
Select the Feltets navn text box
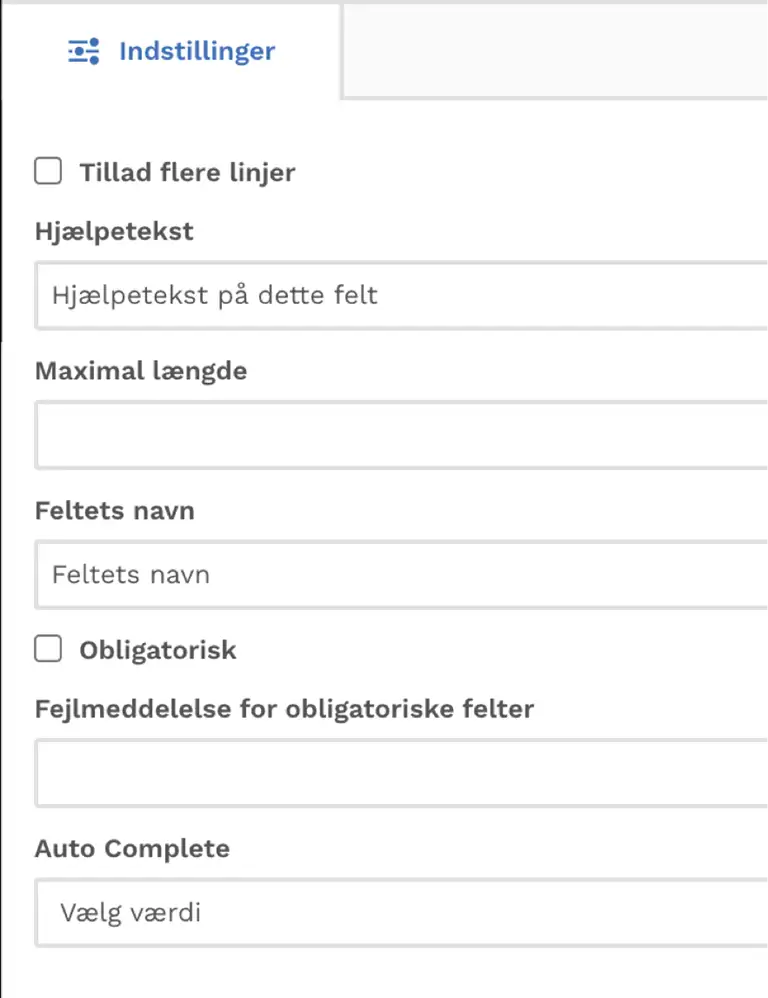click(401, 575)
